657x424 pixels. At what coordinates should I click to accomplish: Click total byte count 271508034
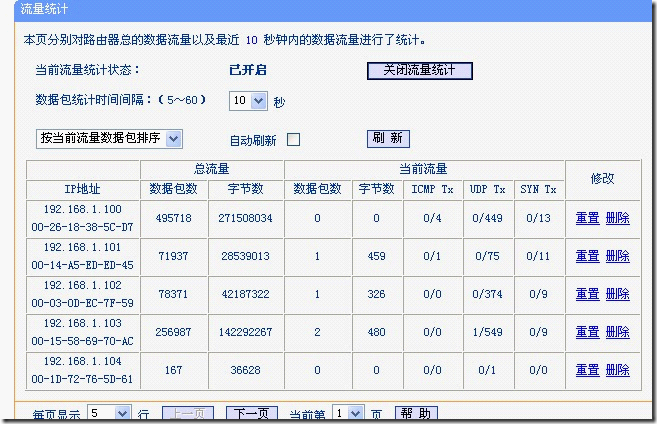(245, 218)
